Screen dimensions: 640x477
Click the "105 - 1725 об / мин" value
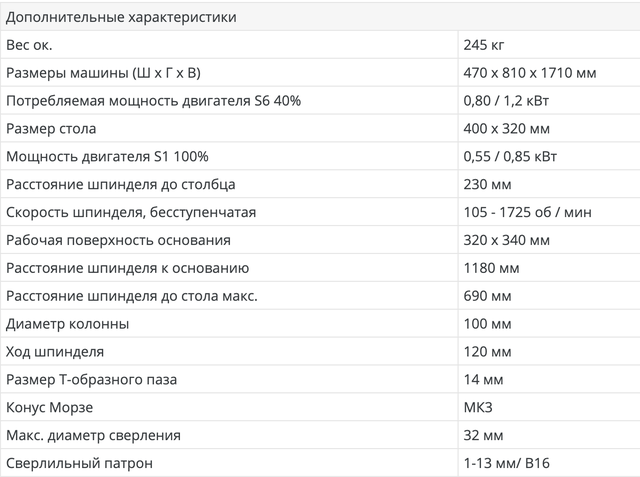pyautogui.click(x=526, y=212)
